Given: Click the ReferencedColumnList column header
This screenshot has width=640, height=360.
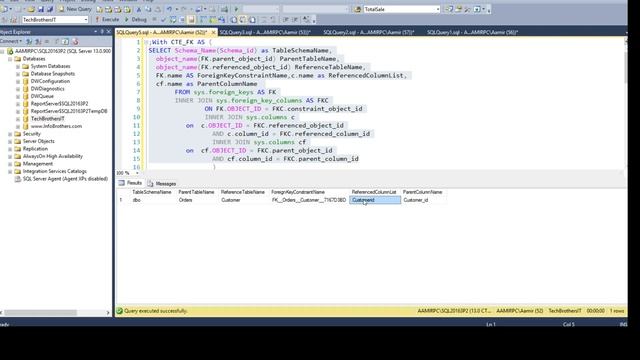Looking at the screenshot, I should pyautogui.click(x=374, y=192).
